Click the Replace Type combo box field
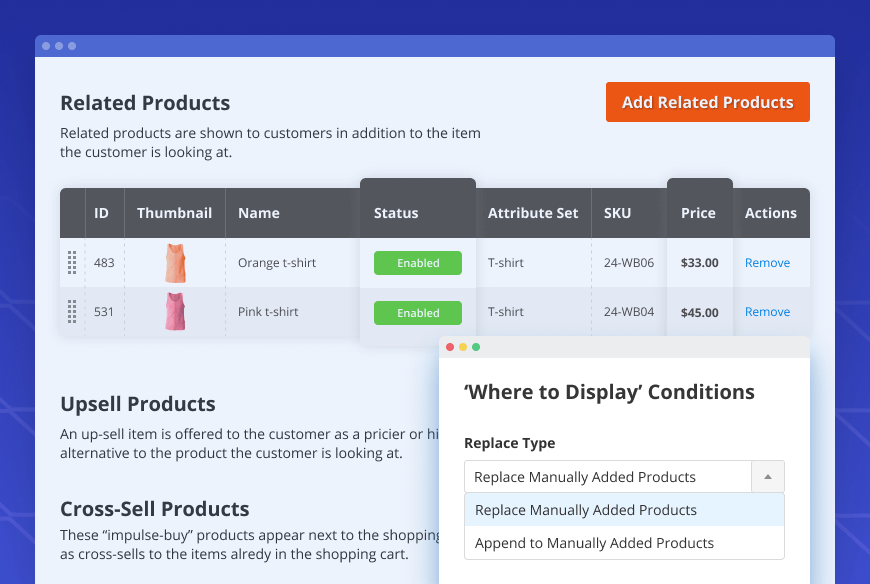Viewport: 870px width, 584px height. (608, 477)
